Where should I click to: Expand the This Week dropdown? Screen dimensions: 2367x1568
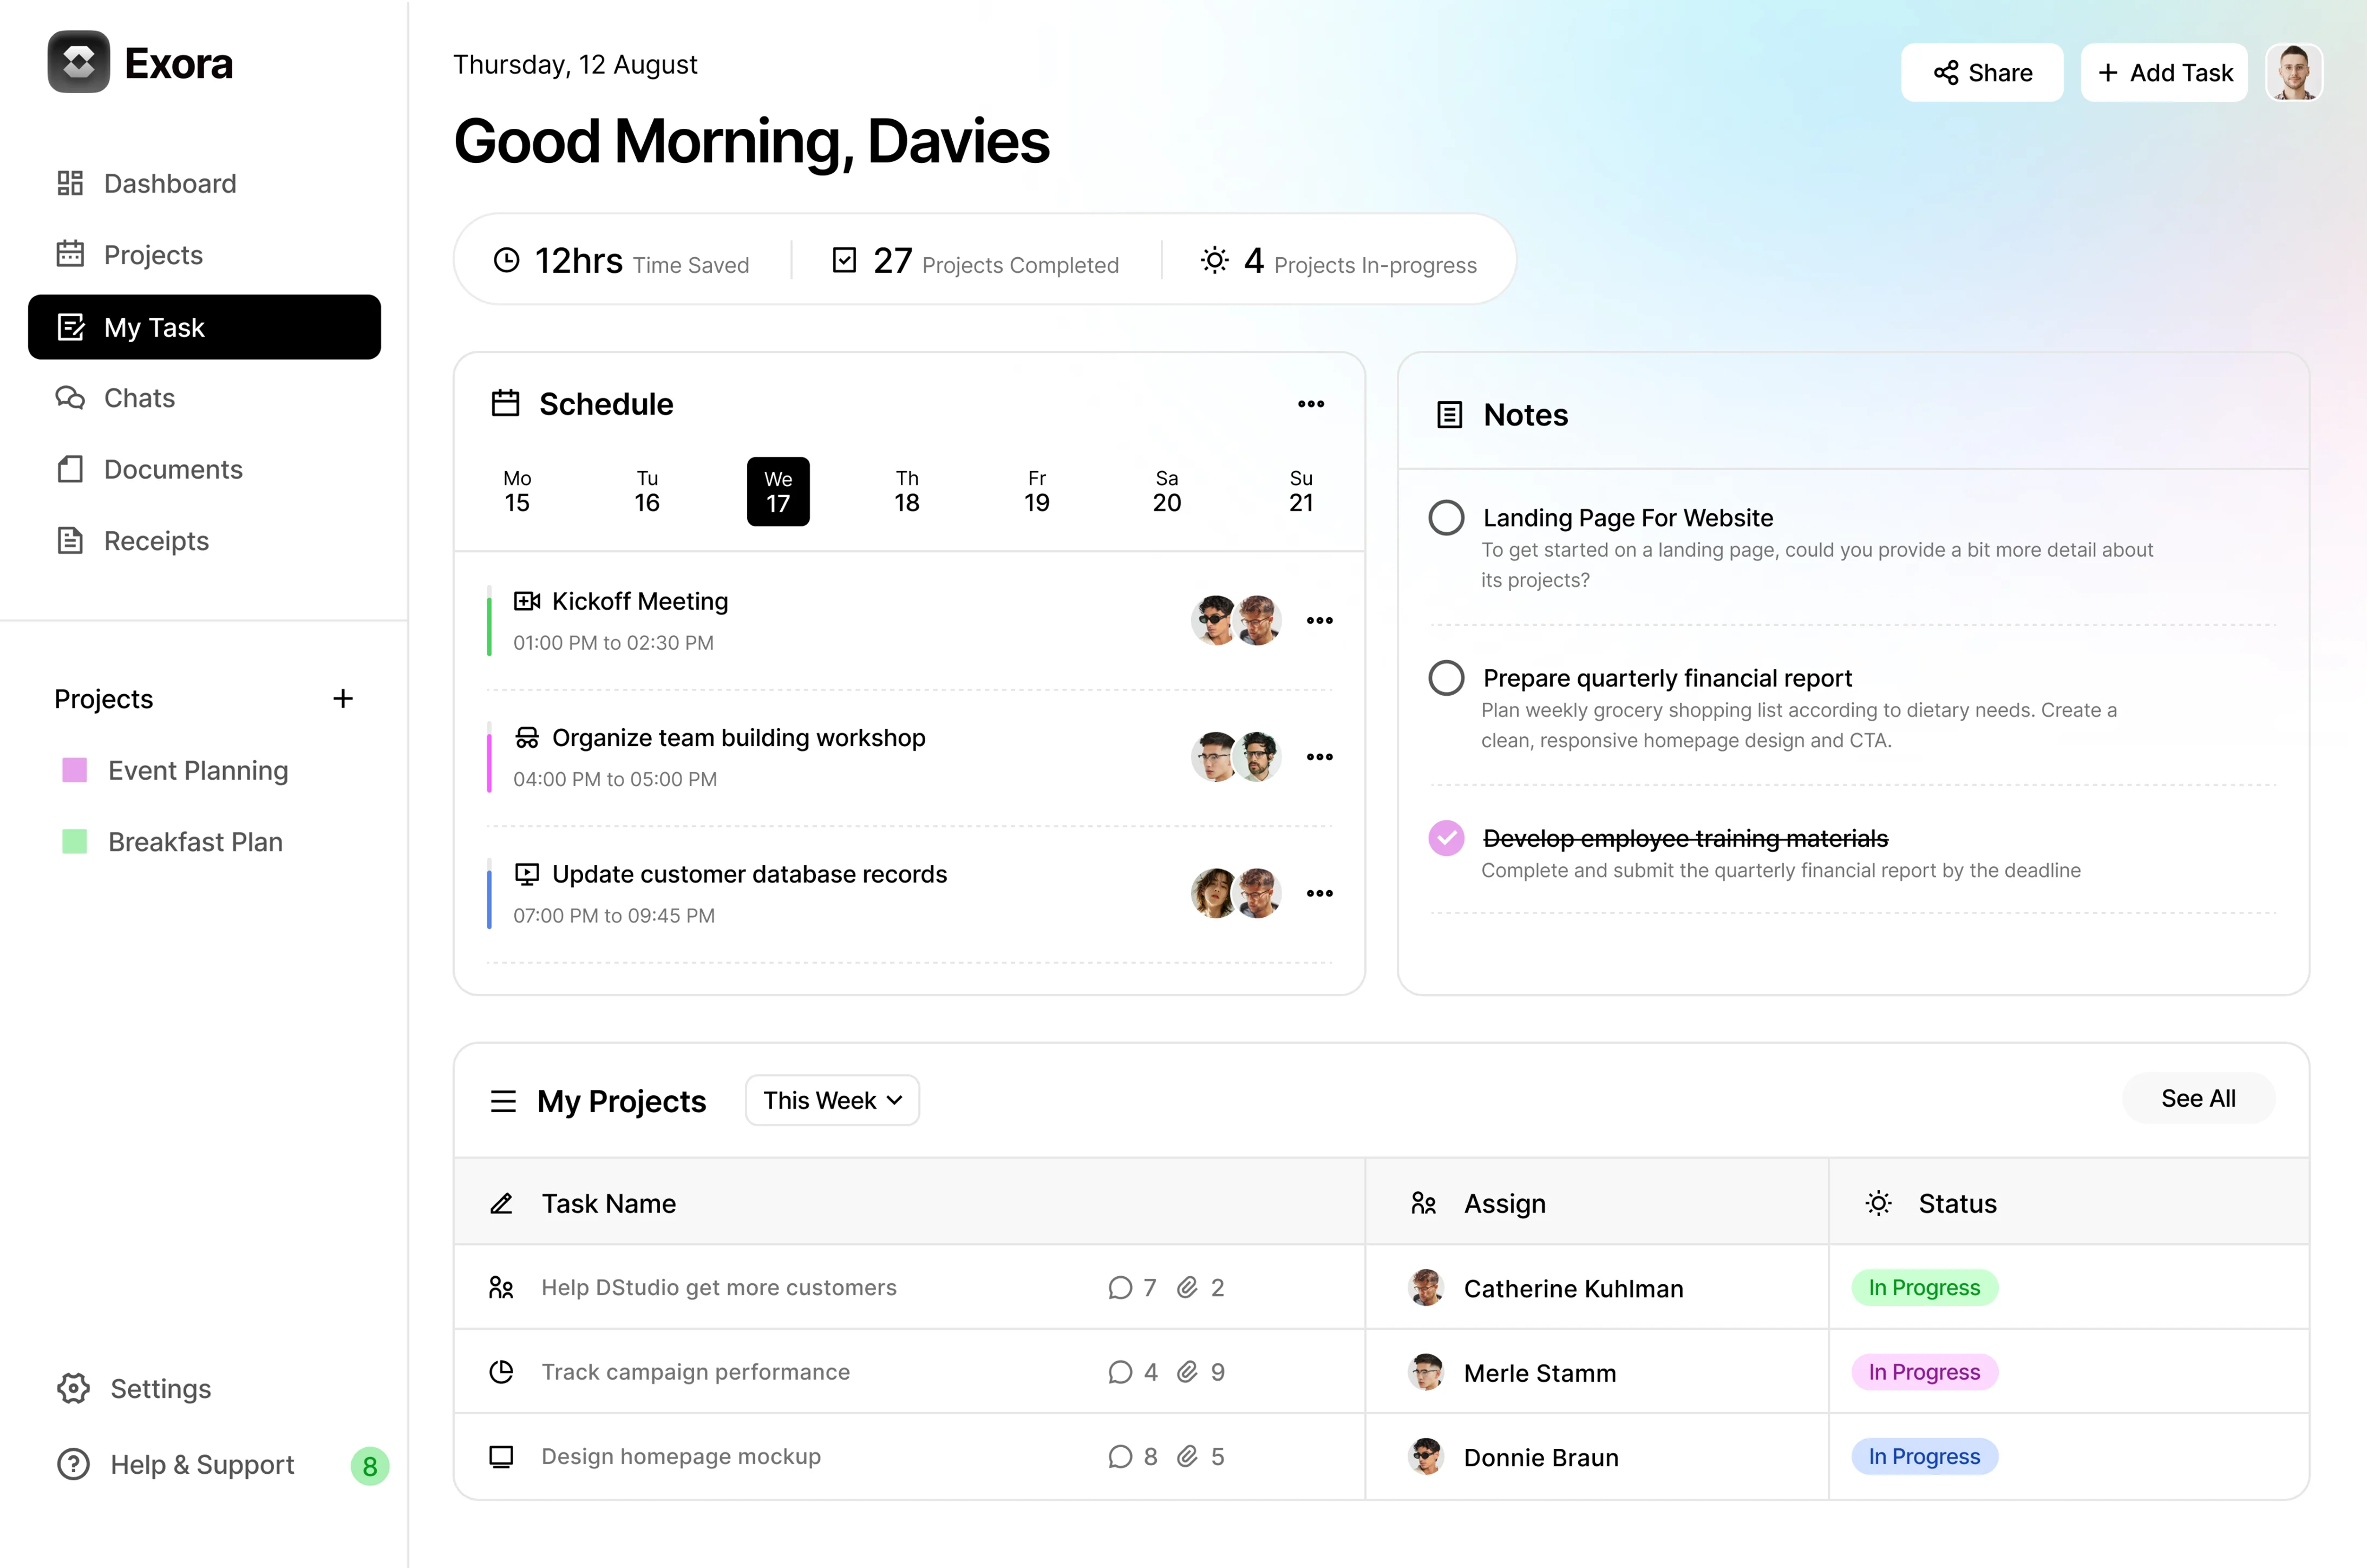(x=832, y=1100)
